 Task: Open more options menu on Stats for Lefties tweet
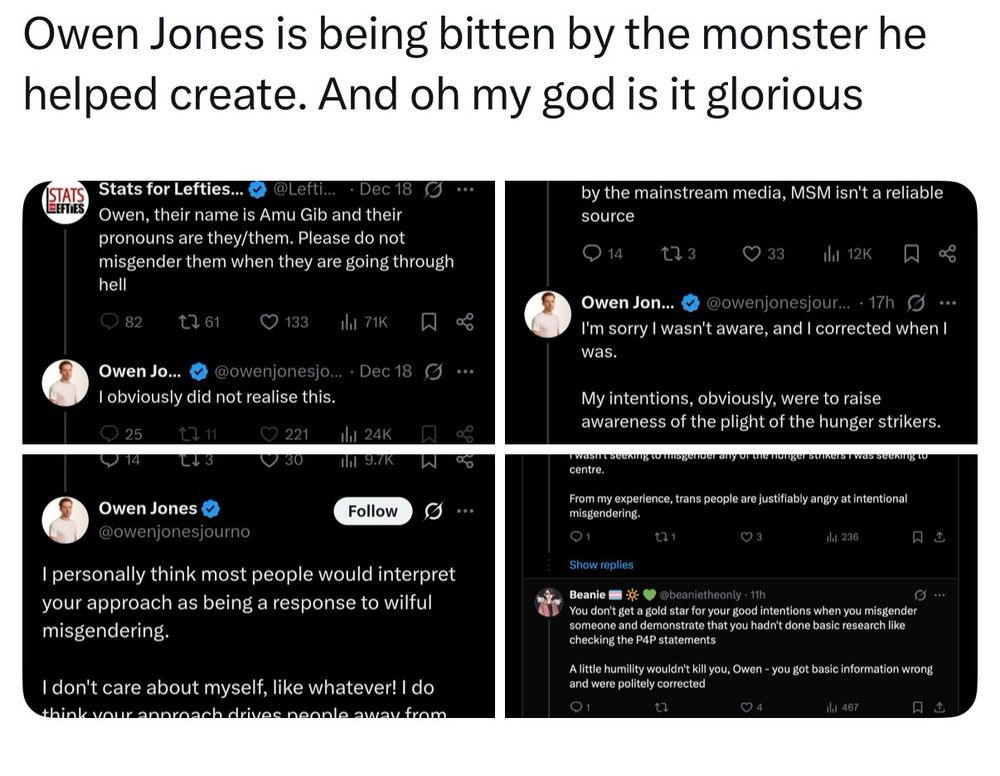point(463,190)
